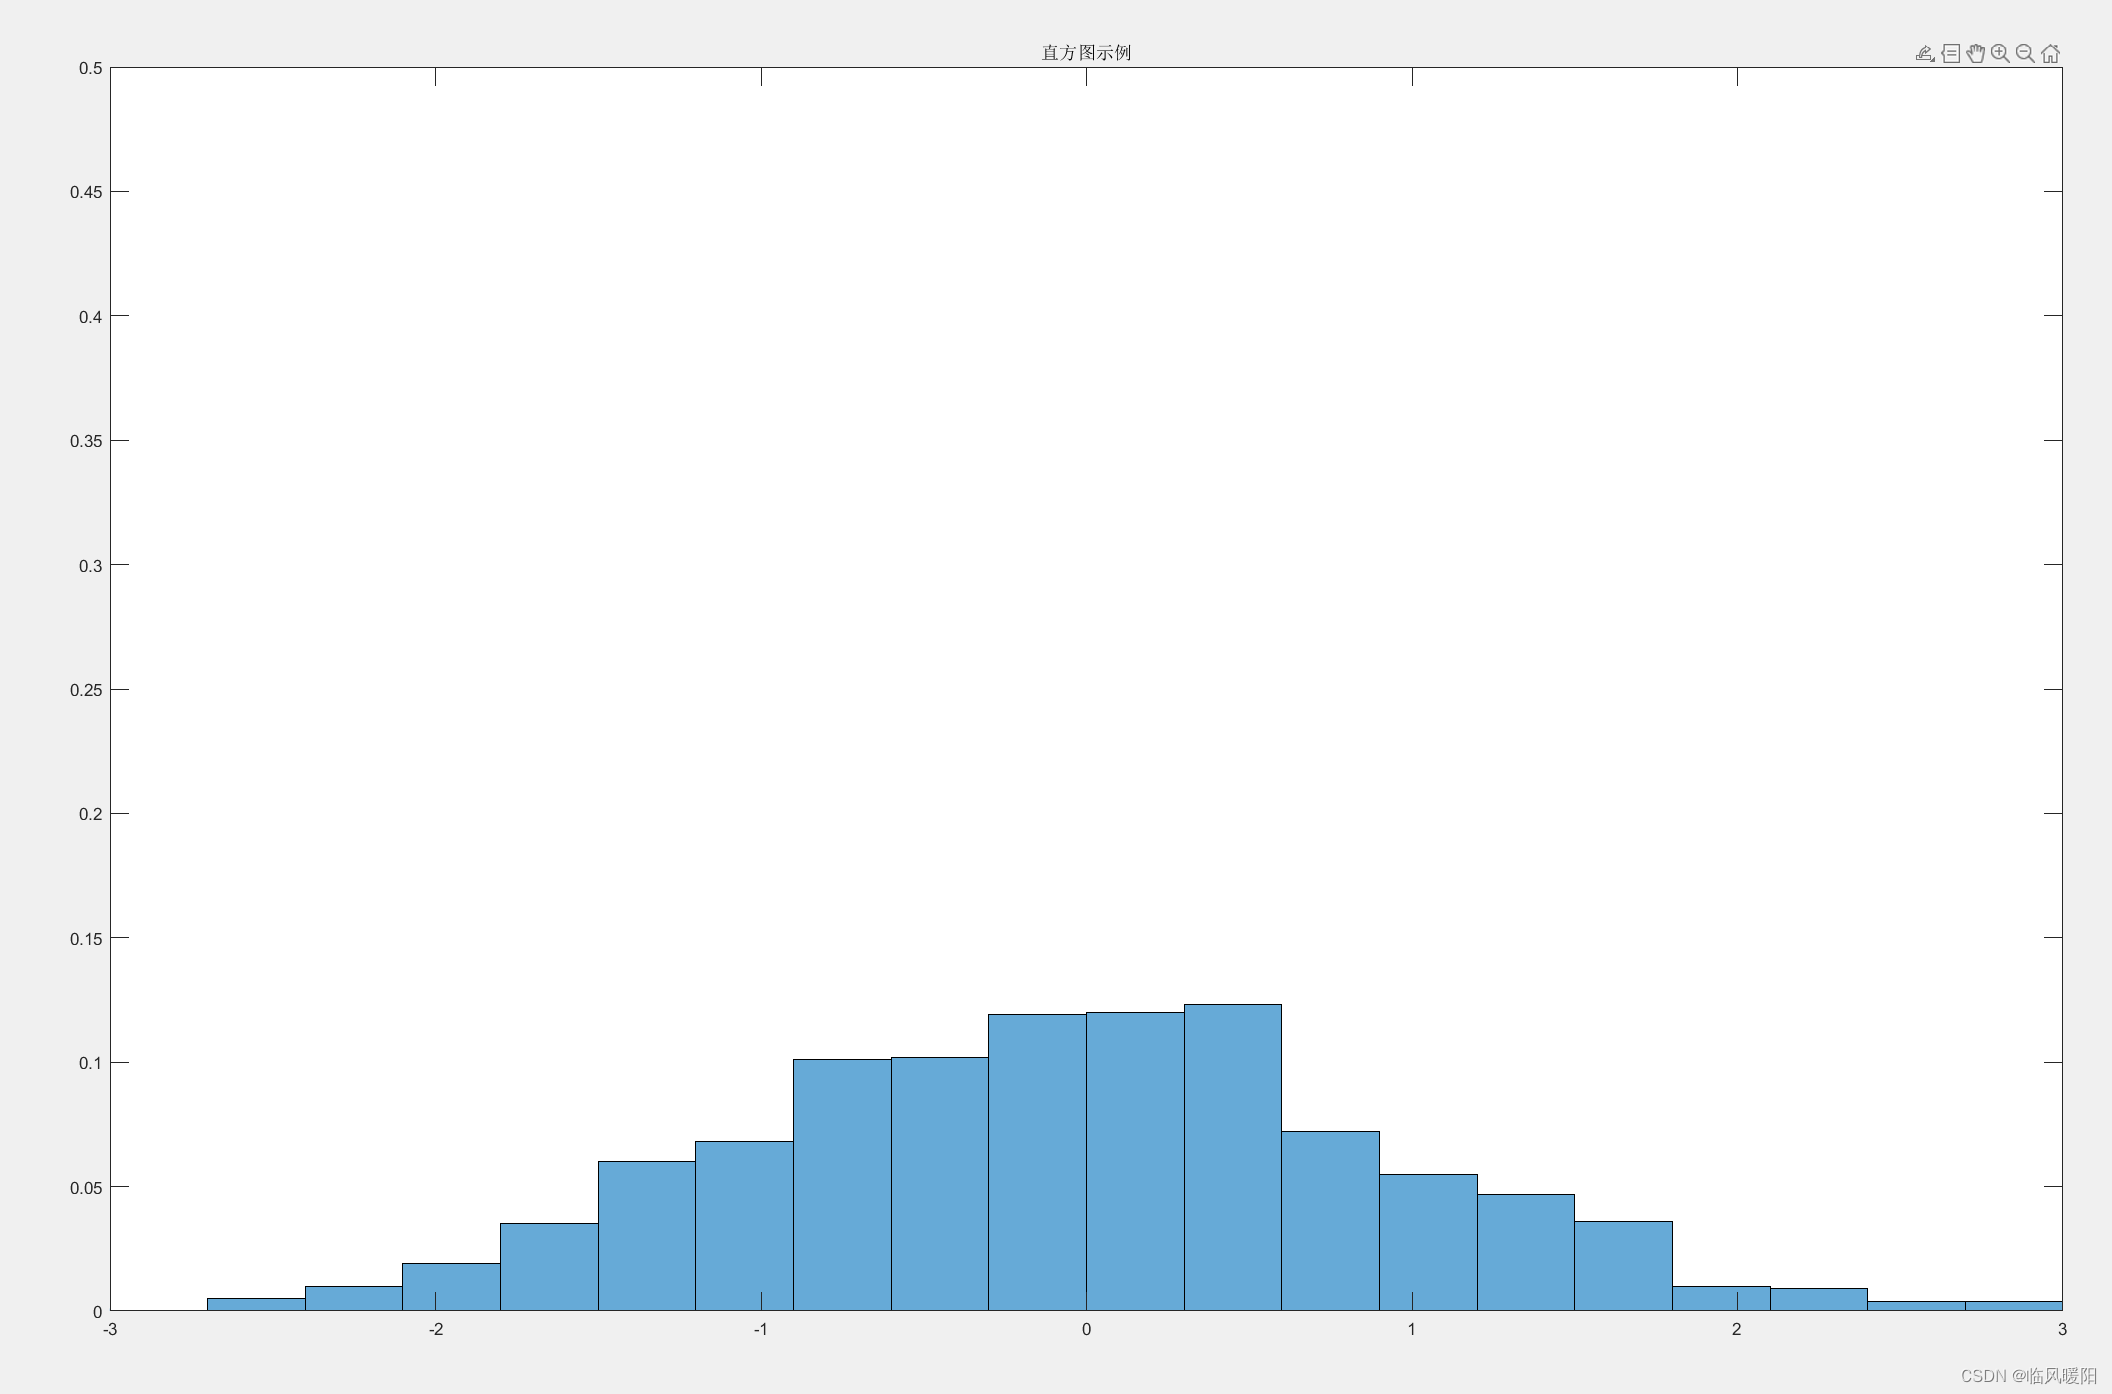Click the tallest histogram bar
The image size is (2112, 1394).
coord(1232,1157)
